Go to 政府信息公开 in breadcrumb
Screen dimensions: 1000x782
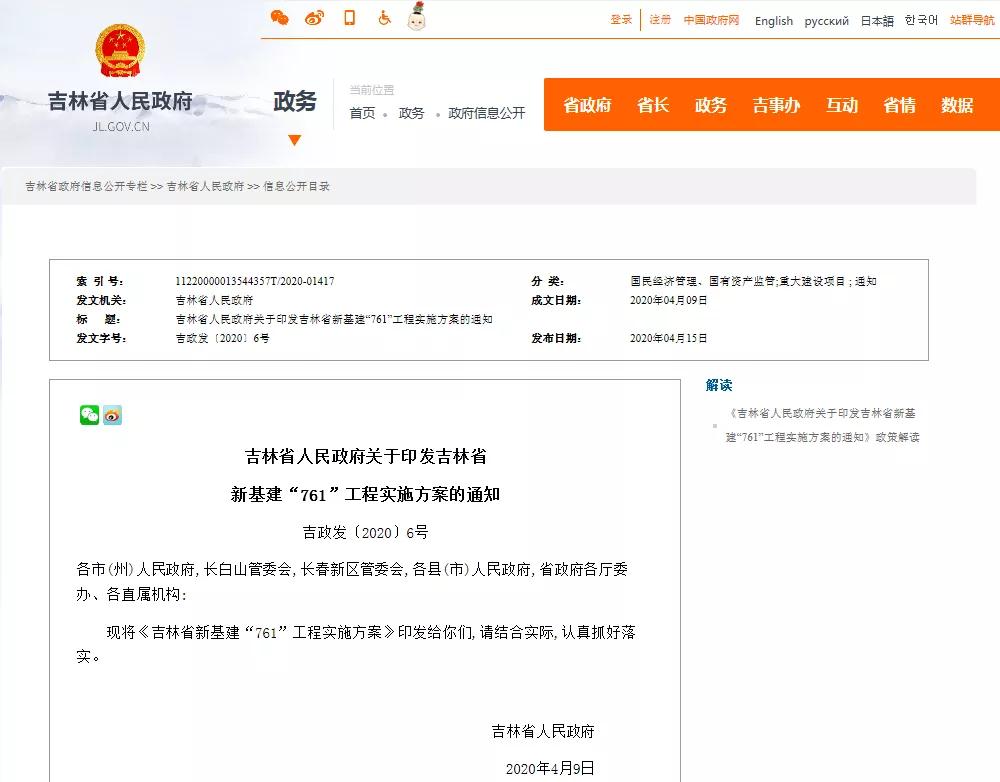click(x=486, y=113)
